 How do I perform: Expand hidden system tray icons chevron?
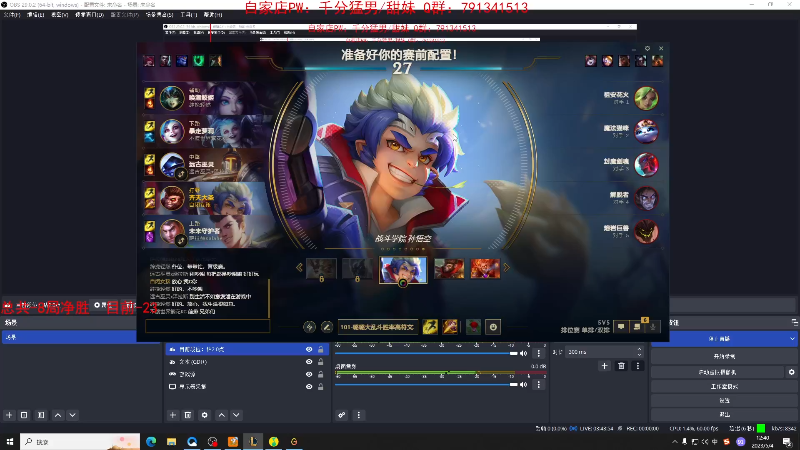[675, 442]
